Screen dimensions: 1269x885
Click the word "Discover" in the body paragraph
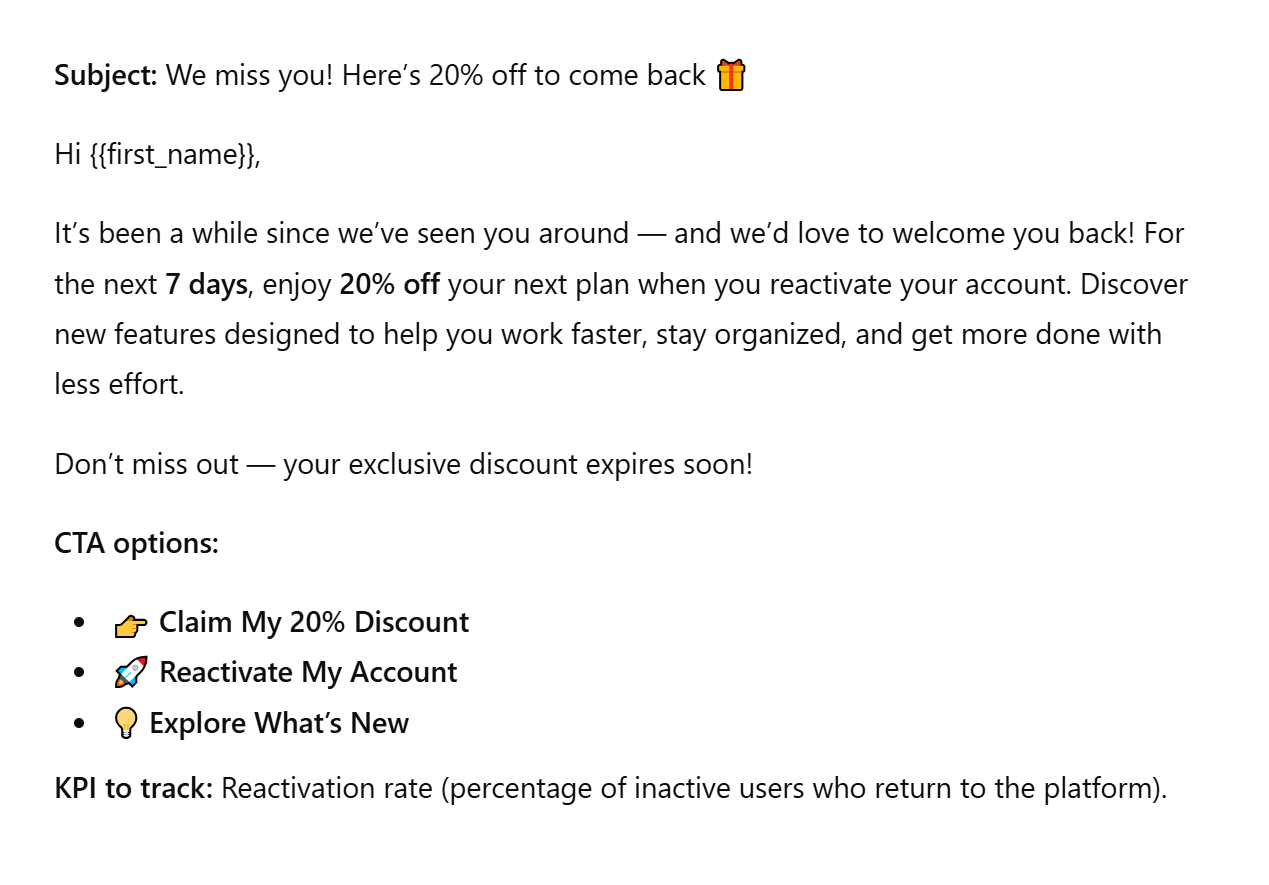1134,284
